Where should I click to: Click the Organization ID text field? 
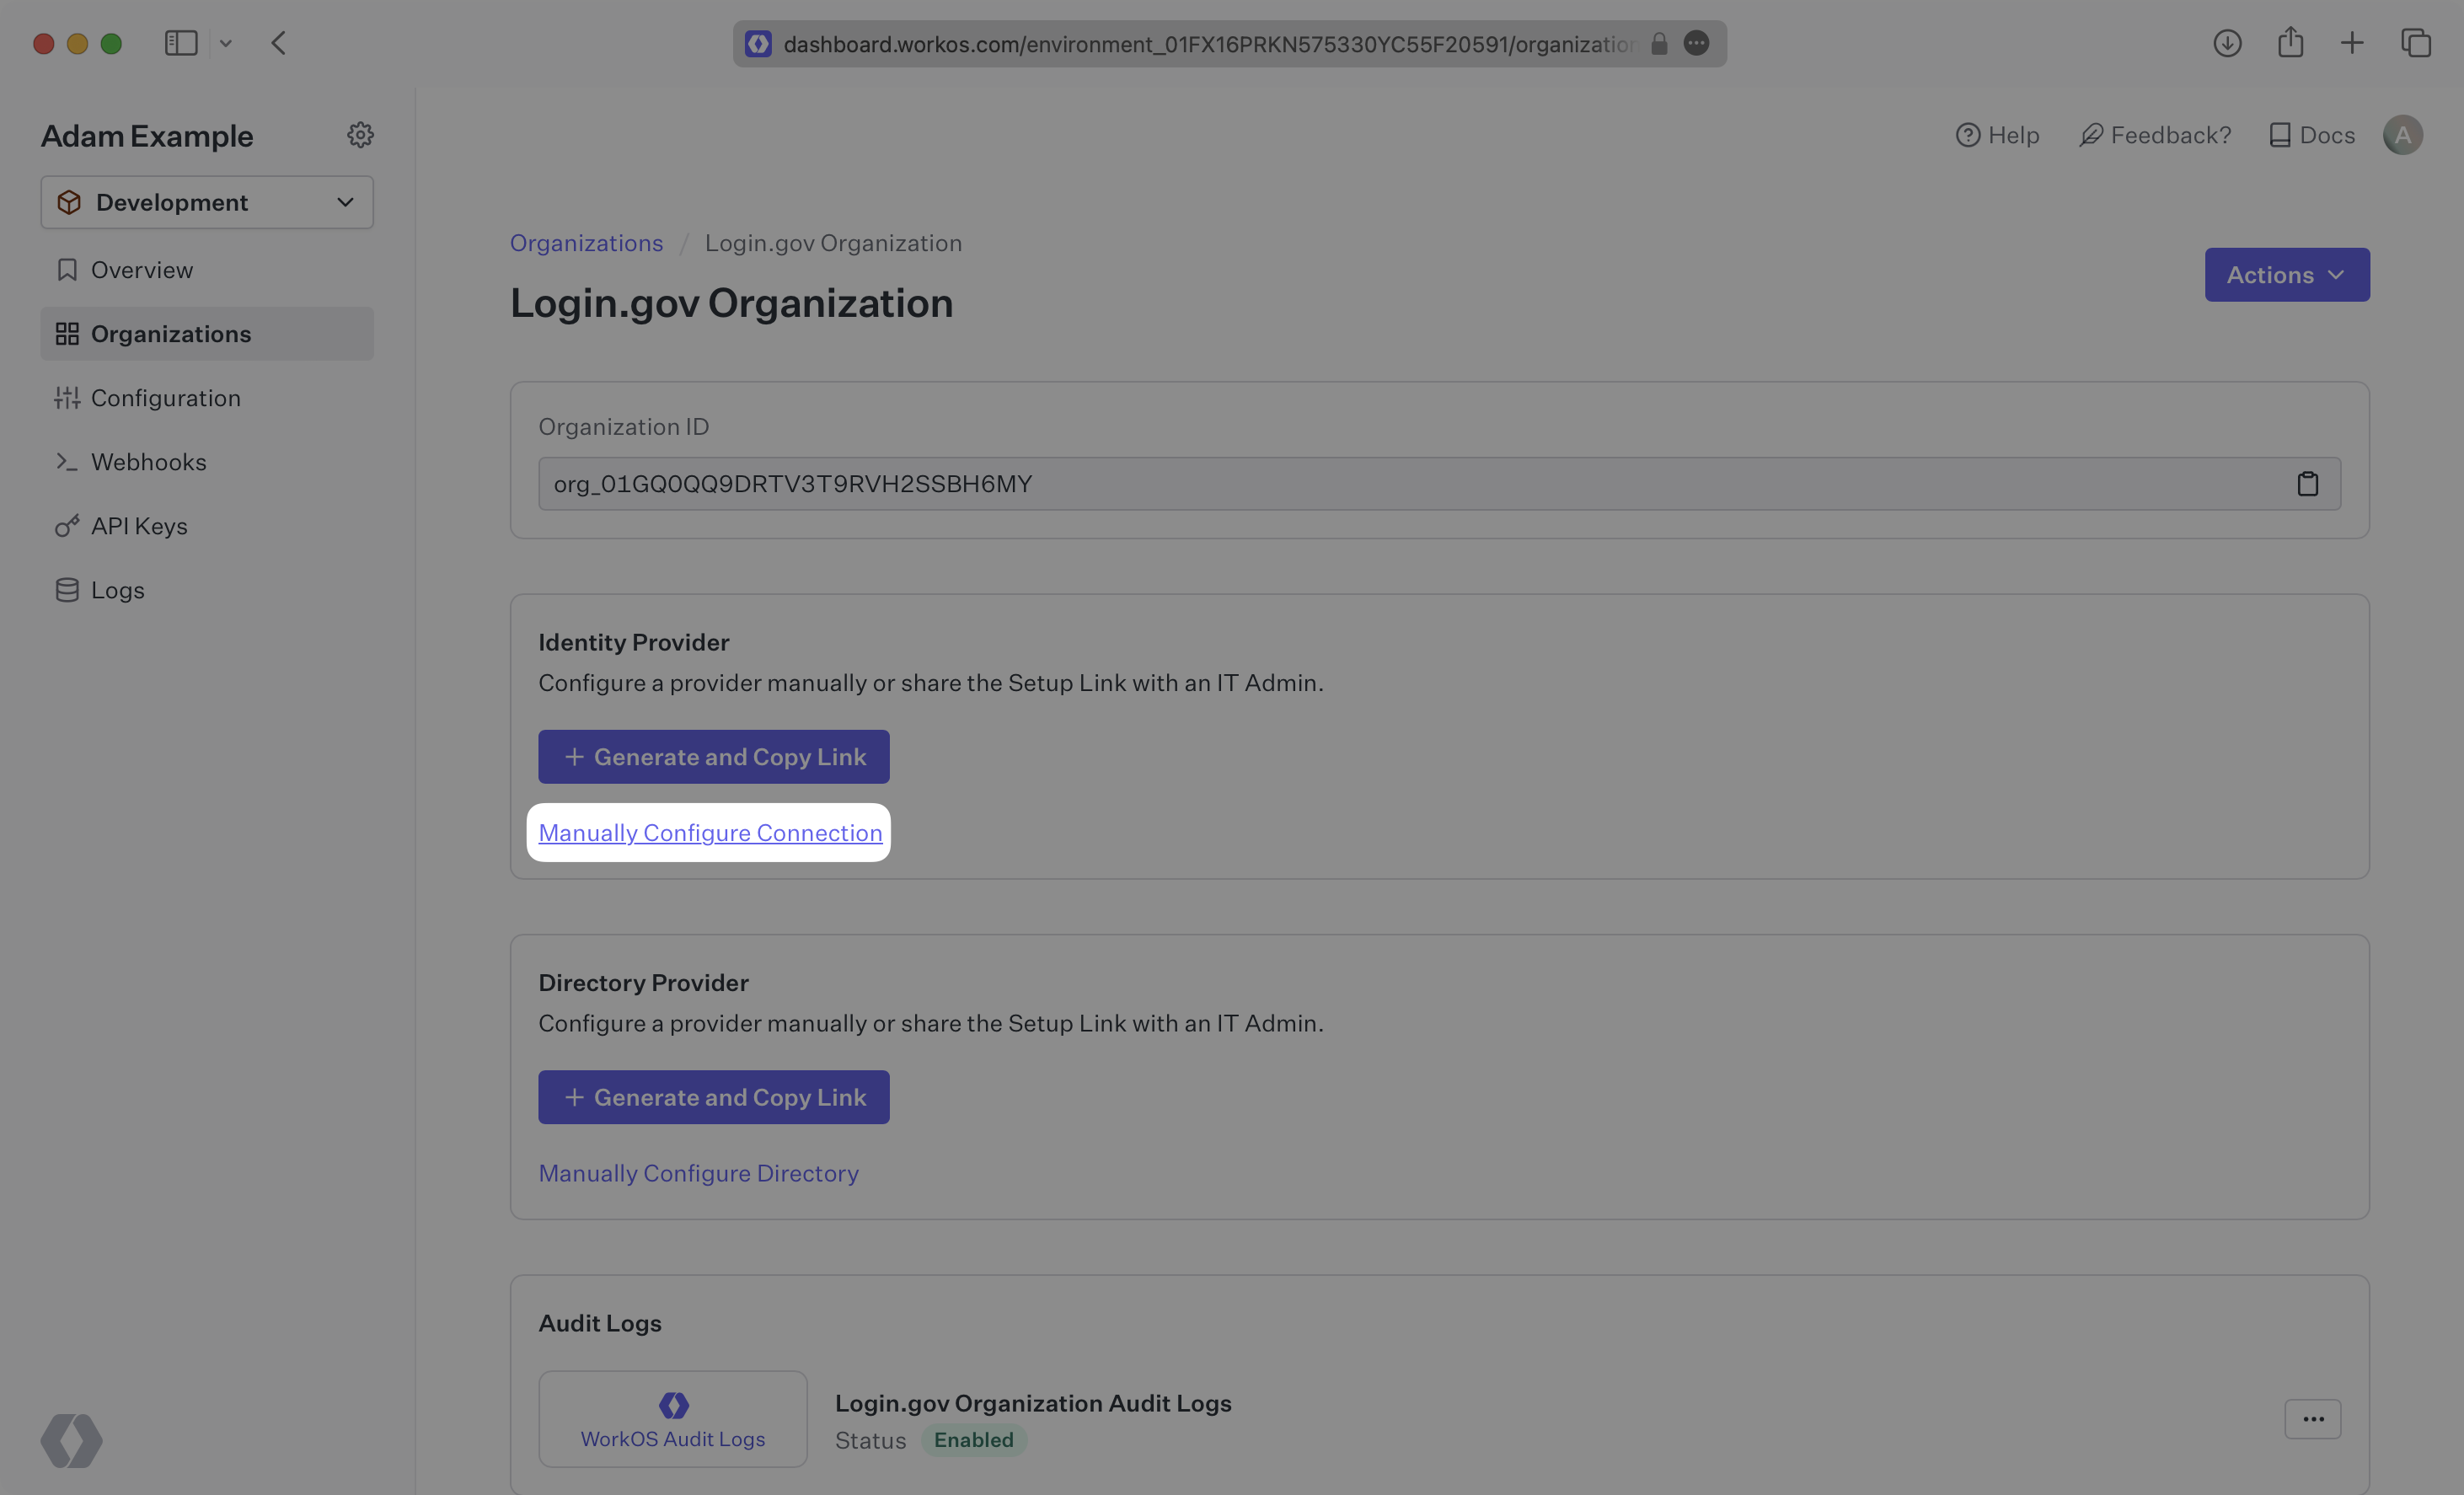coord(1400,484)
